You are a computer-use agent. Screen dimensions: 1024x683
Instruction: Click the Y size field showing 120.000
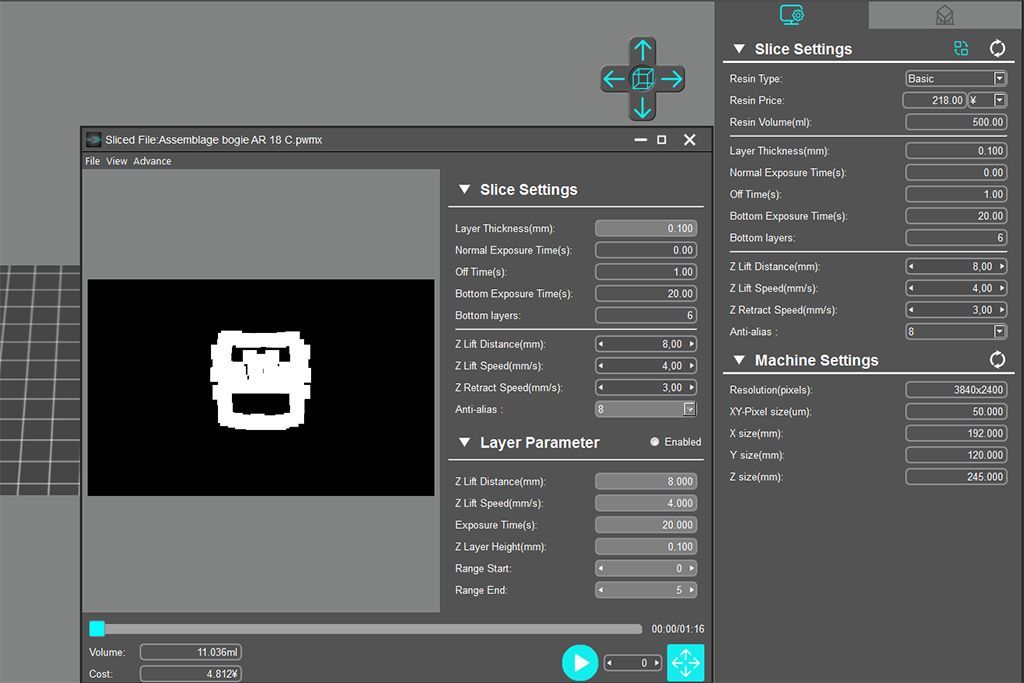point(956,455)
